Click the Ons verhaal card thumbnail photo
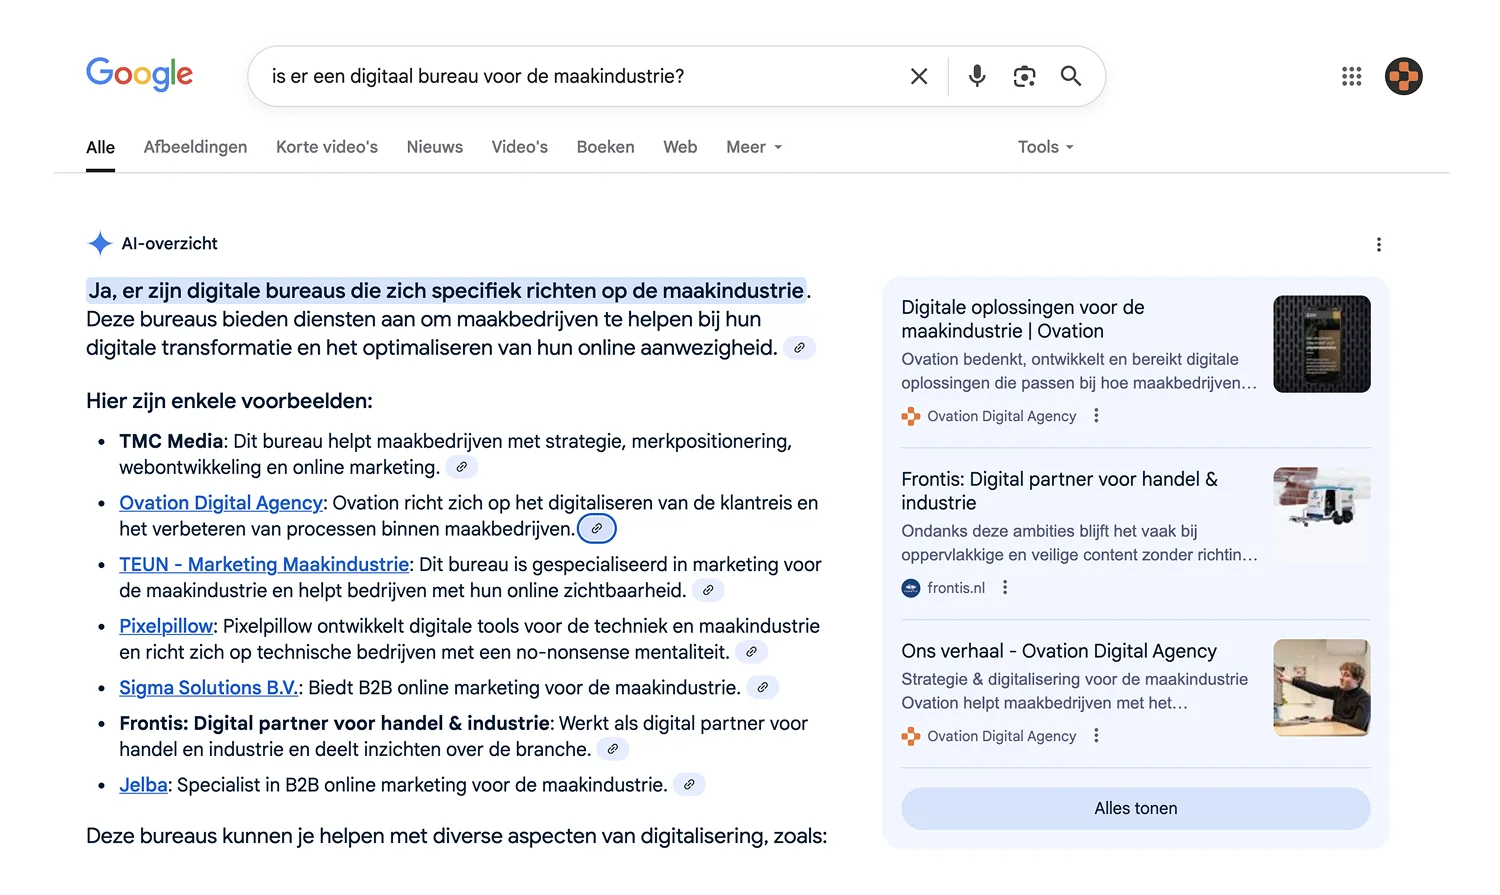The width and height of the screenshot is (1500, 895). tap(1322, 688)
